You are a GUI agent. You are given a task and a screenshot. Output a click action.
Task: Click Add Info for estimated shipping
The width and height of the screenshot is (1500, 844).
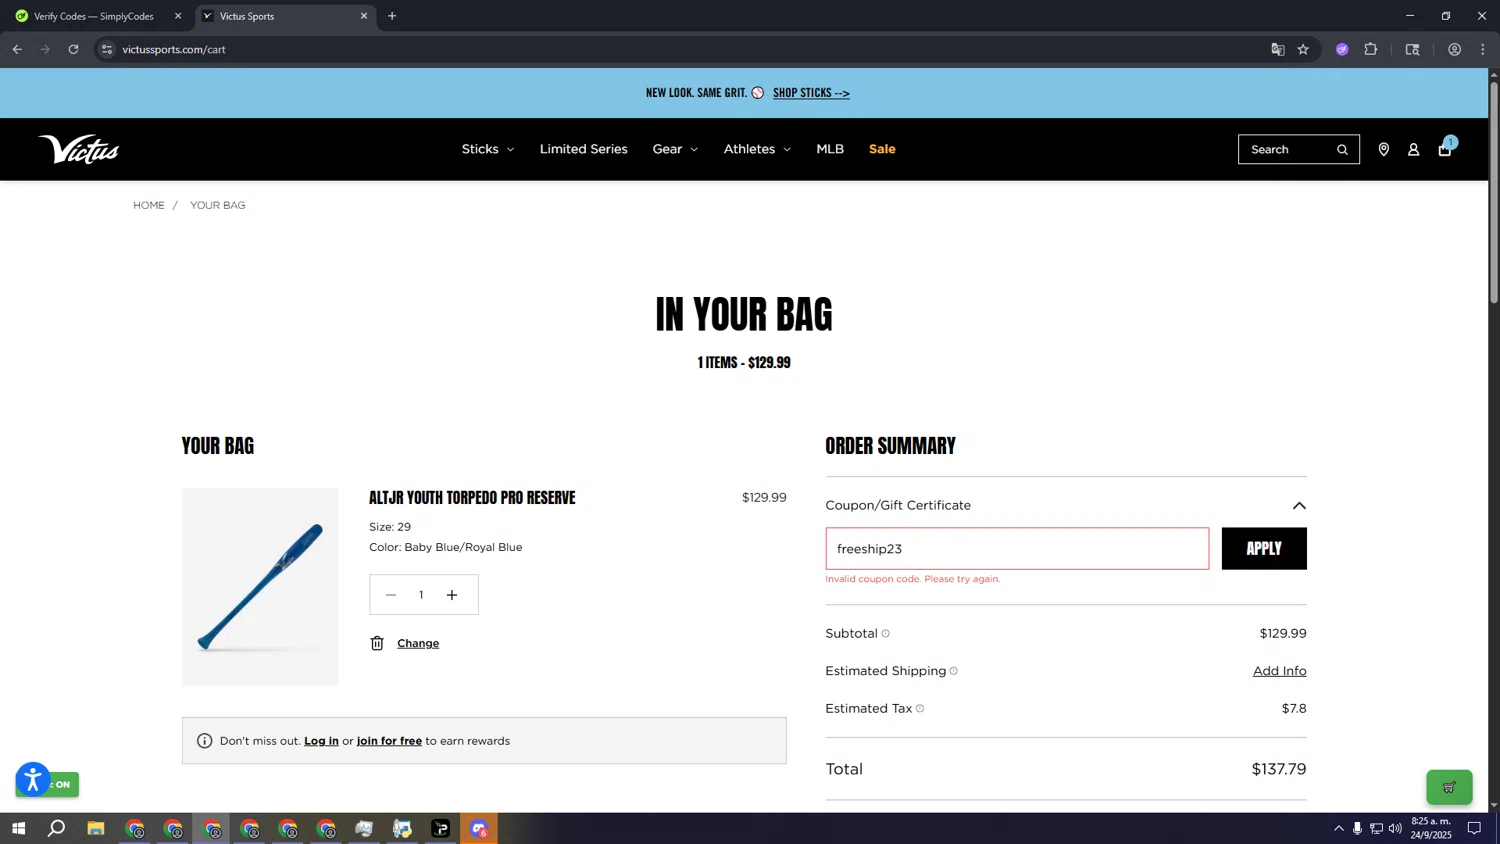click(1279, 671)
